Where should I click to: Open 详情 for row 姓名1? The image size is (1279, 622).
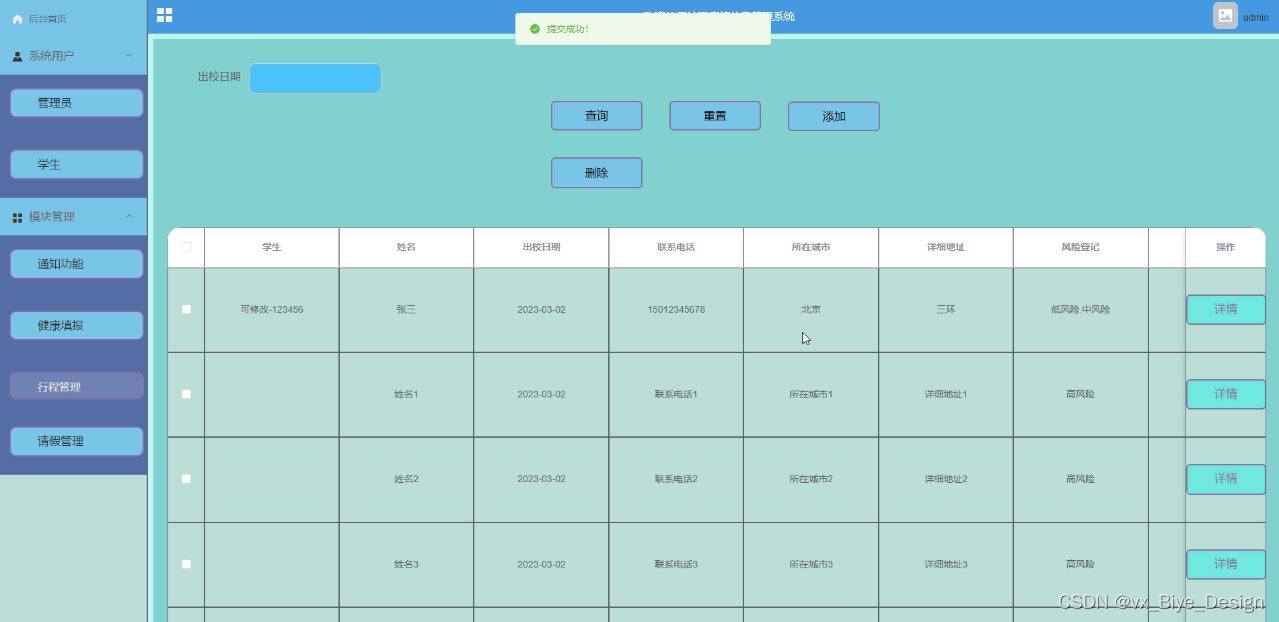[x=1226, y=394]
